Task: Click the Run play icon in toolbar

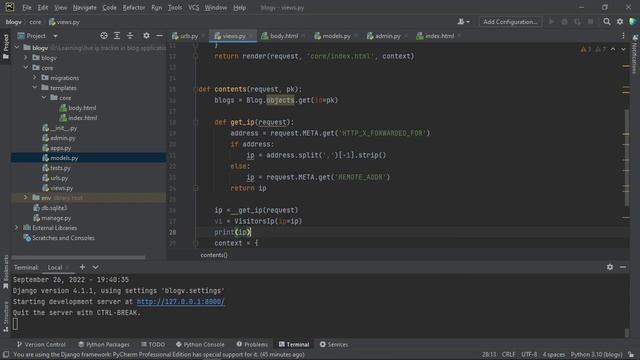Action: pyautogui.click(x=551, y=22)
